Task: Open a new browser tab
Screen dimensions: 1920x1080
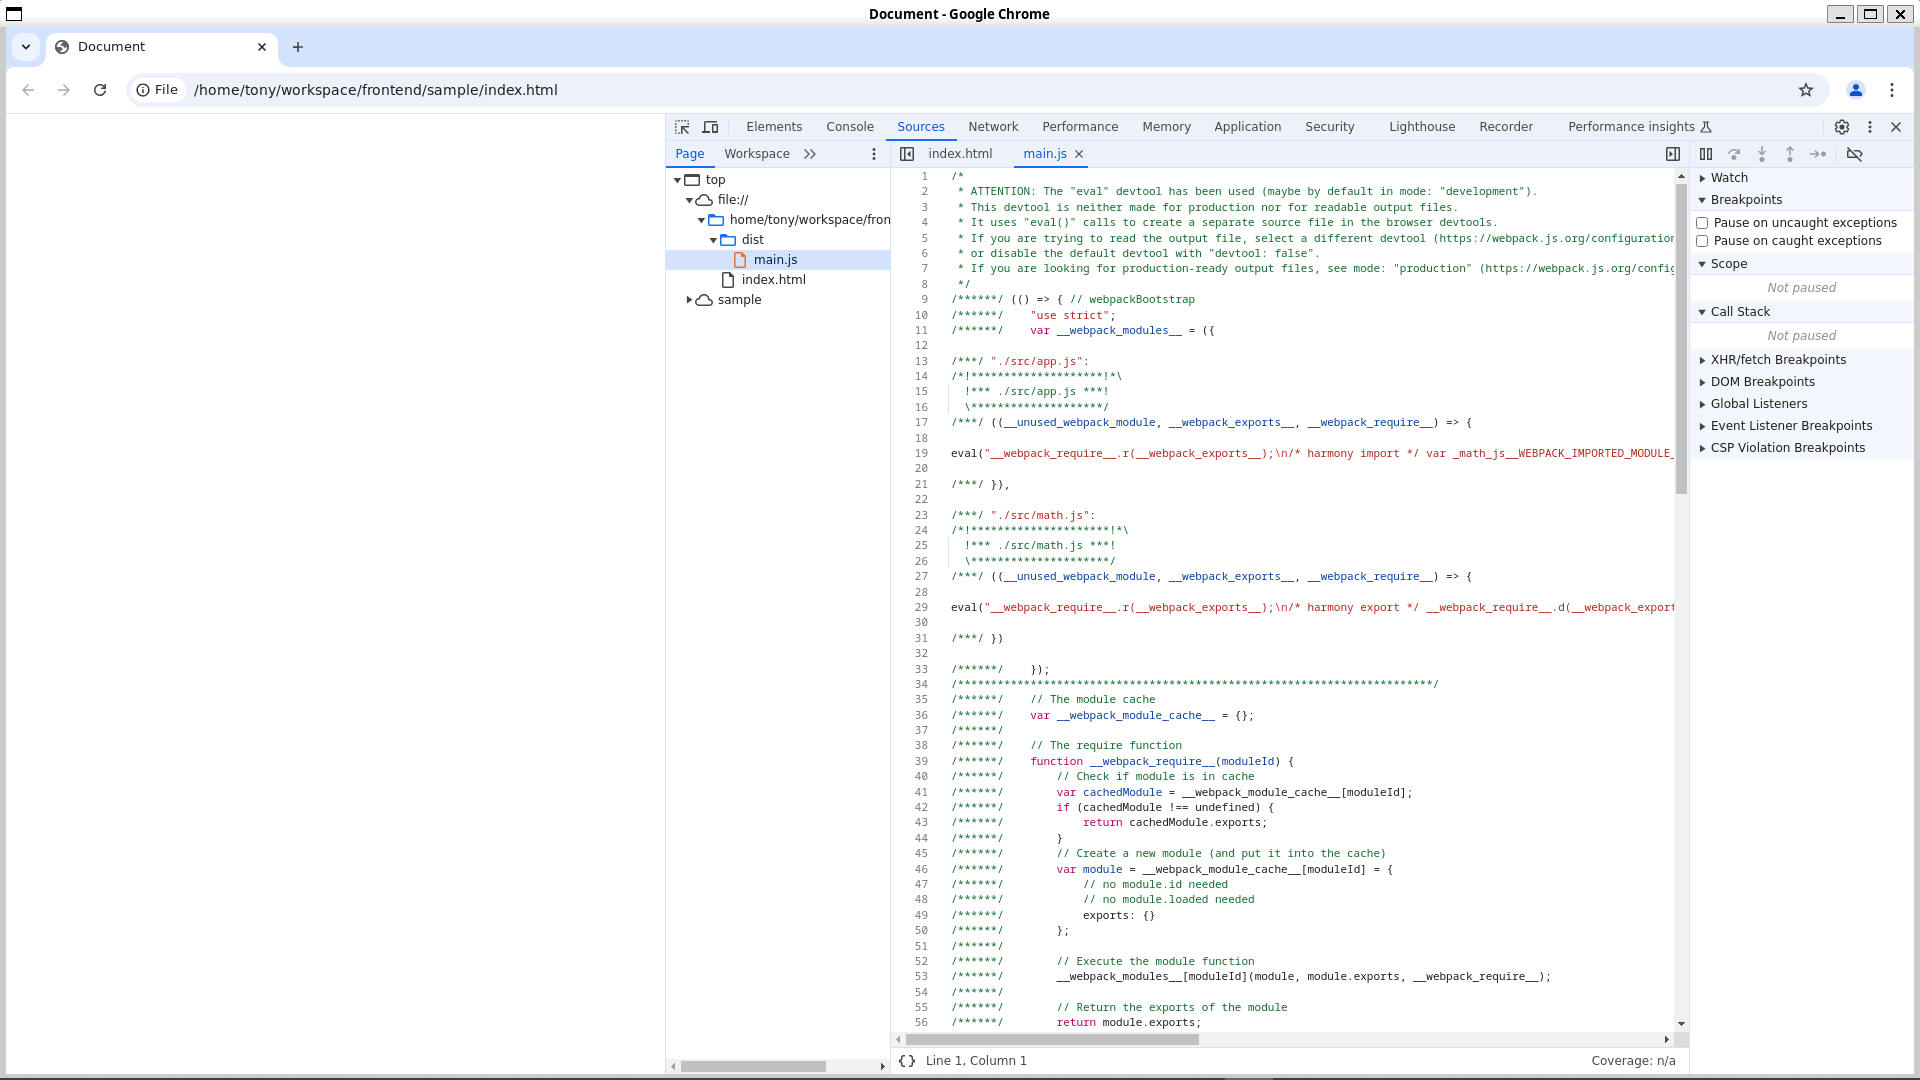Action: click(x=298, y=47)
